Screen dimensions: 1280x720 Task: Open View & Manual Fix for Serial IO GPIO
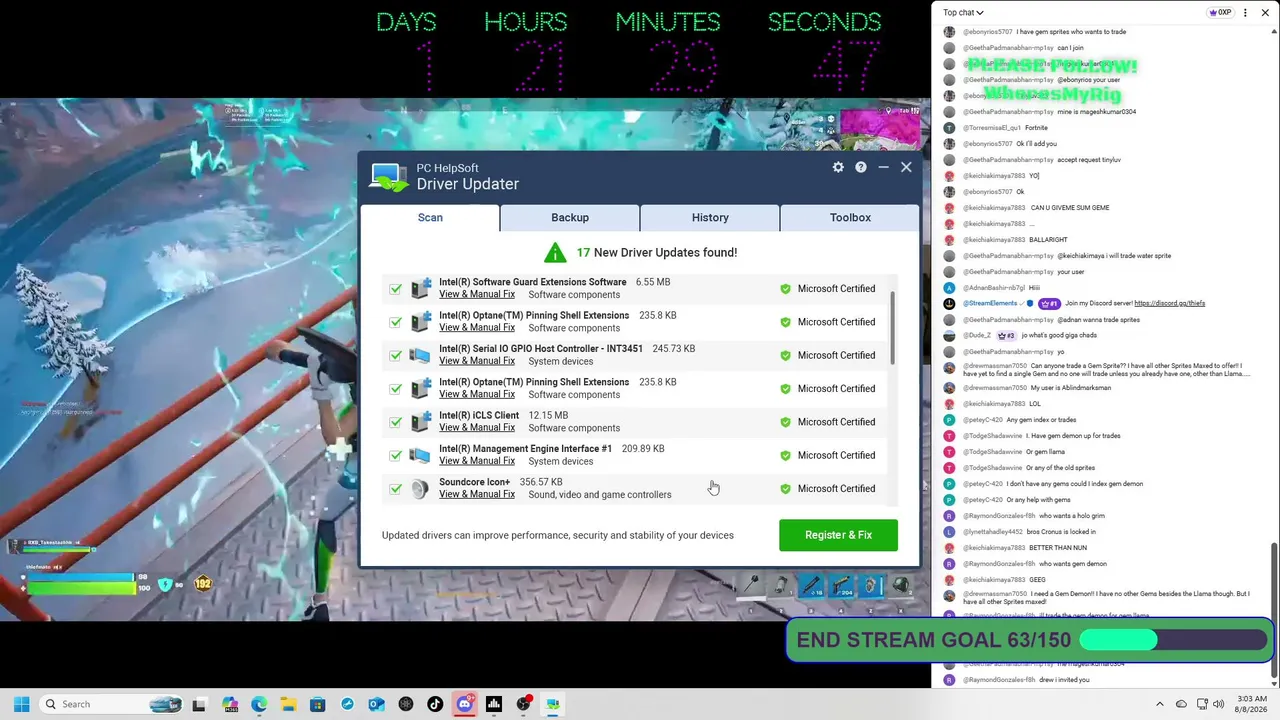coord(477,361)
